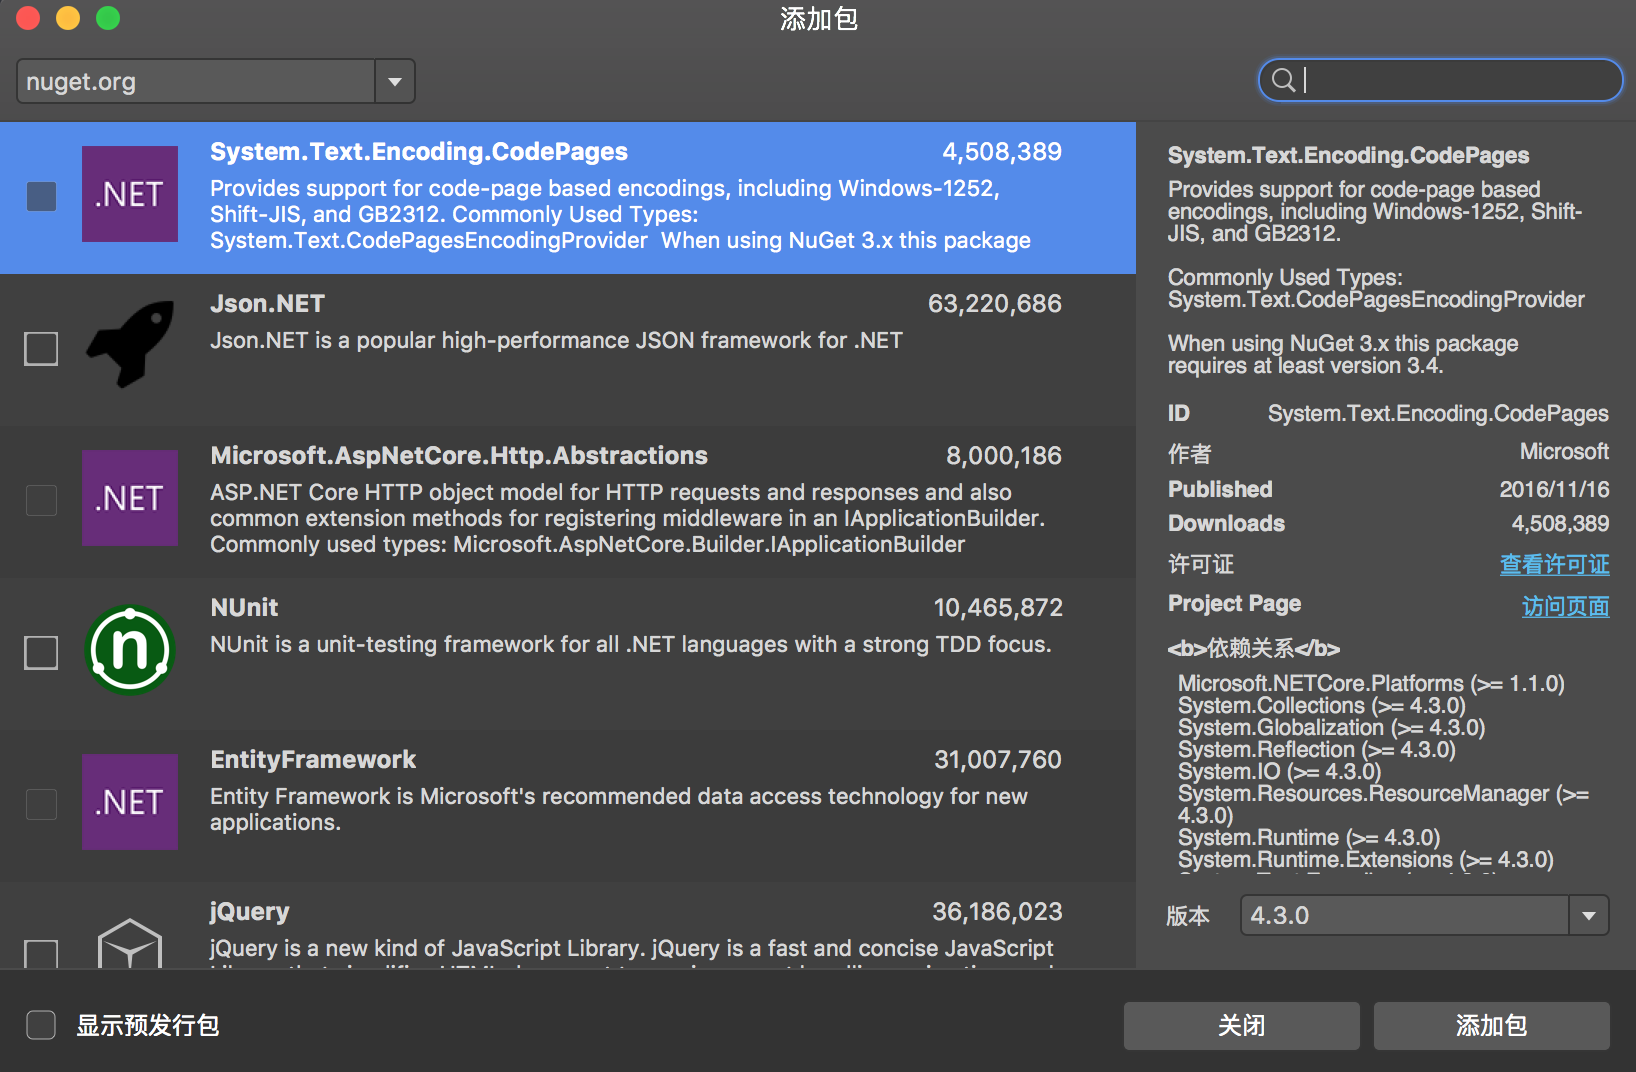Click download count 10,465,872

998,608
